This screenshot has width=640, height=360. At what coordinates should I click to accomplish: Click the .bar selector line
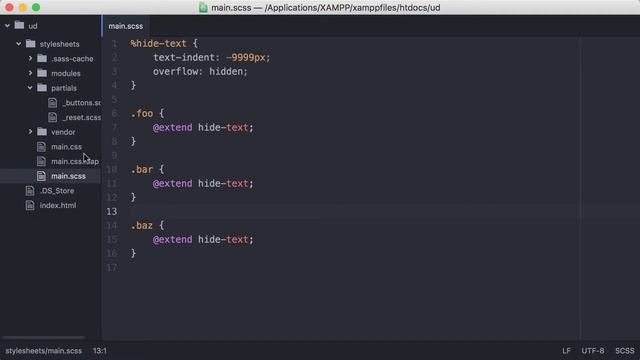147,169
